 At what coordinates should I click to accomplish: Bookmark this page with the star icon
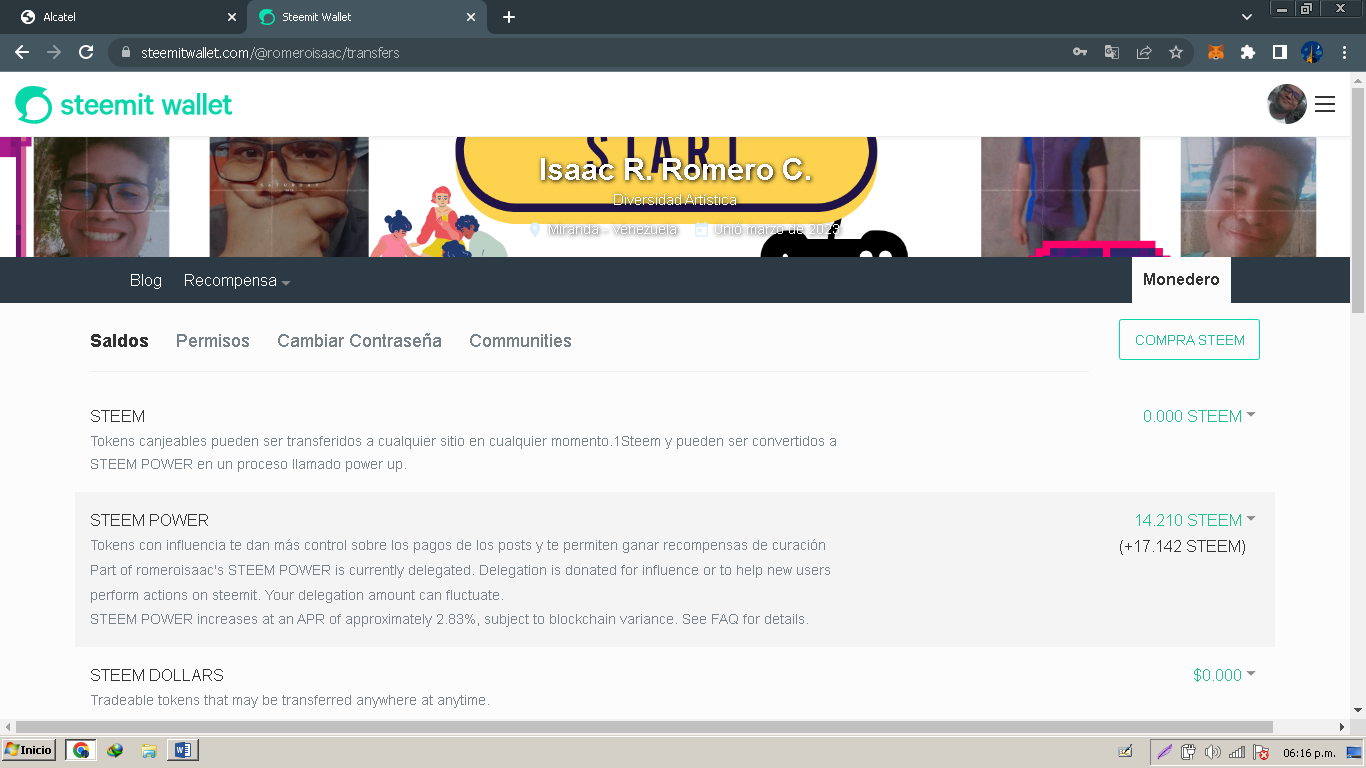1176,52
